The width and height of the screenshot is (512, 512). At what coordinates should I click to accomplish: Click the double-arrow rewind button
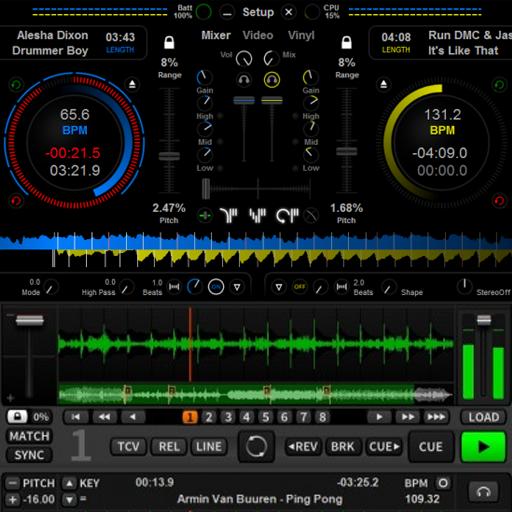coord(104,417)
